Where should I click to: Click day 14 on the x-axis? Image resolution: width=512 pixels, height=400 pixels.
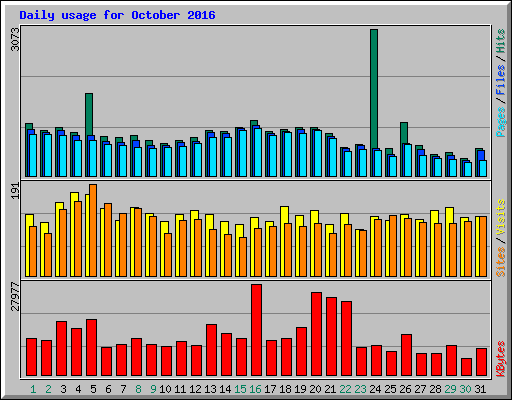(x=225, y=389)
